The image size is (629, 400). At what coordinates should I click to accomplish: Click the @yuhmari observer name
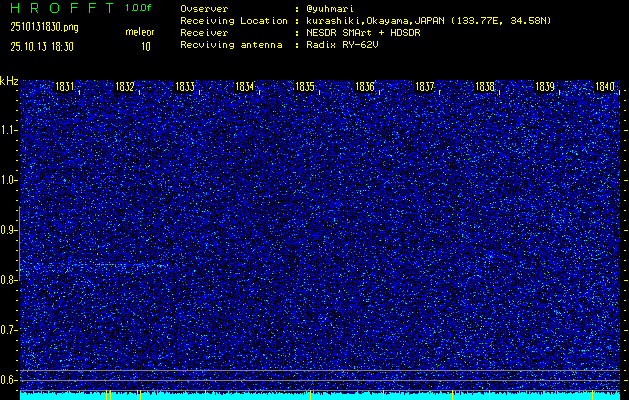pyautogui.click(x=332, y=8)
